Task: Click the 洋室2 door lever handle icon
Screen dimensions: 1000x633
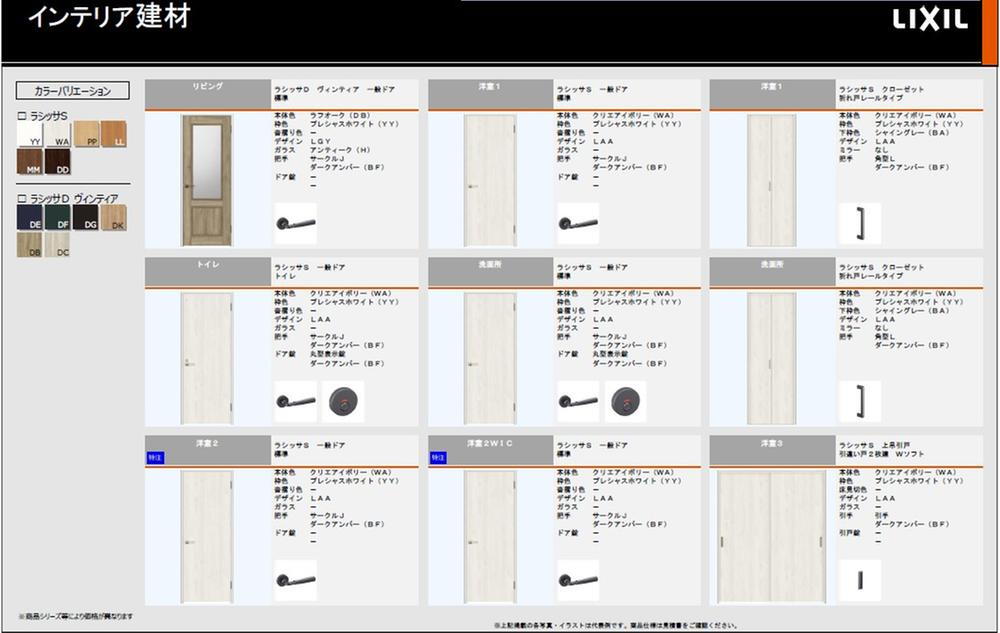Action: pos(295,580)
